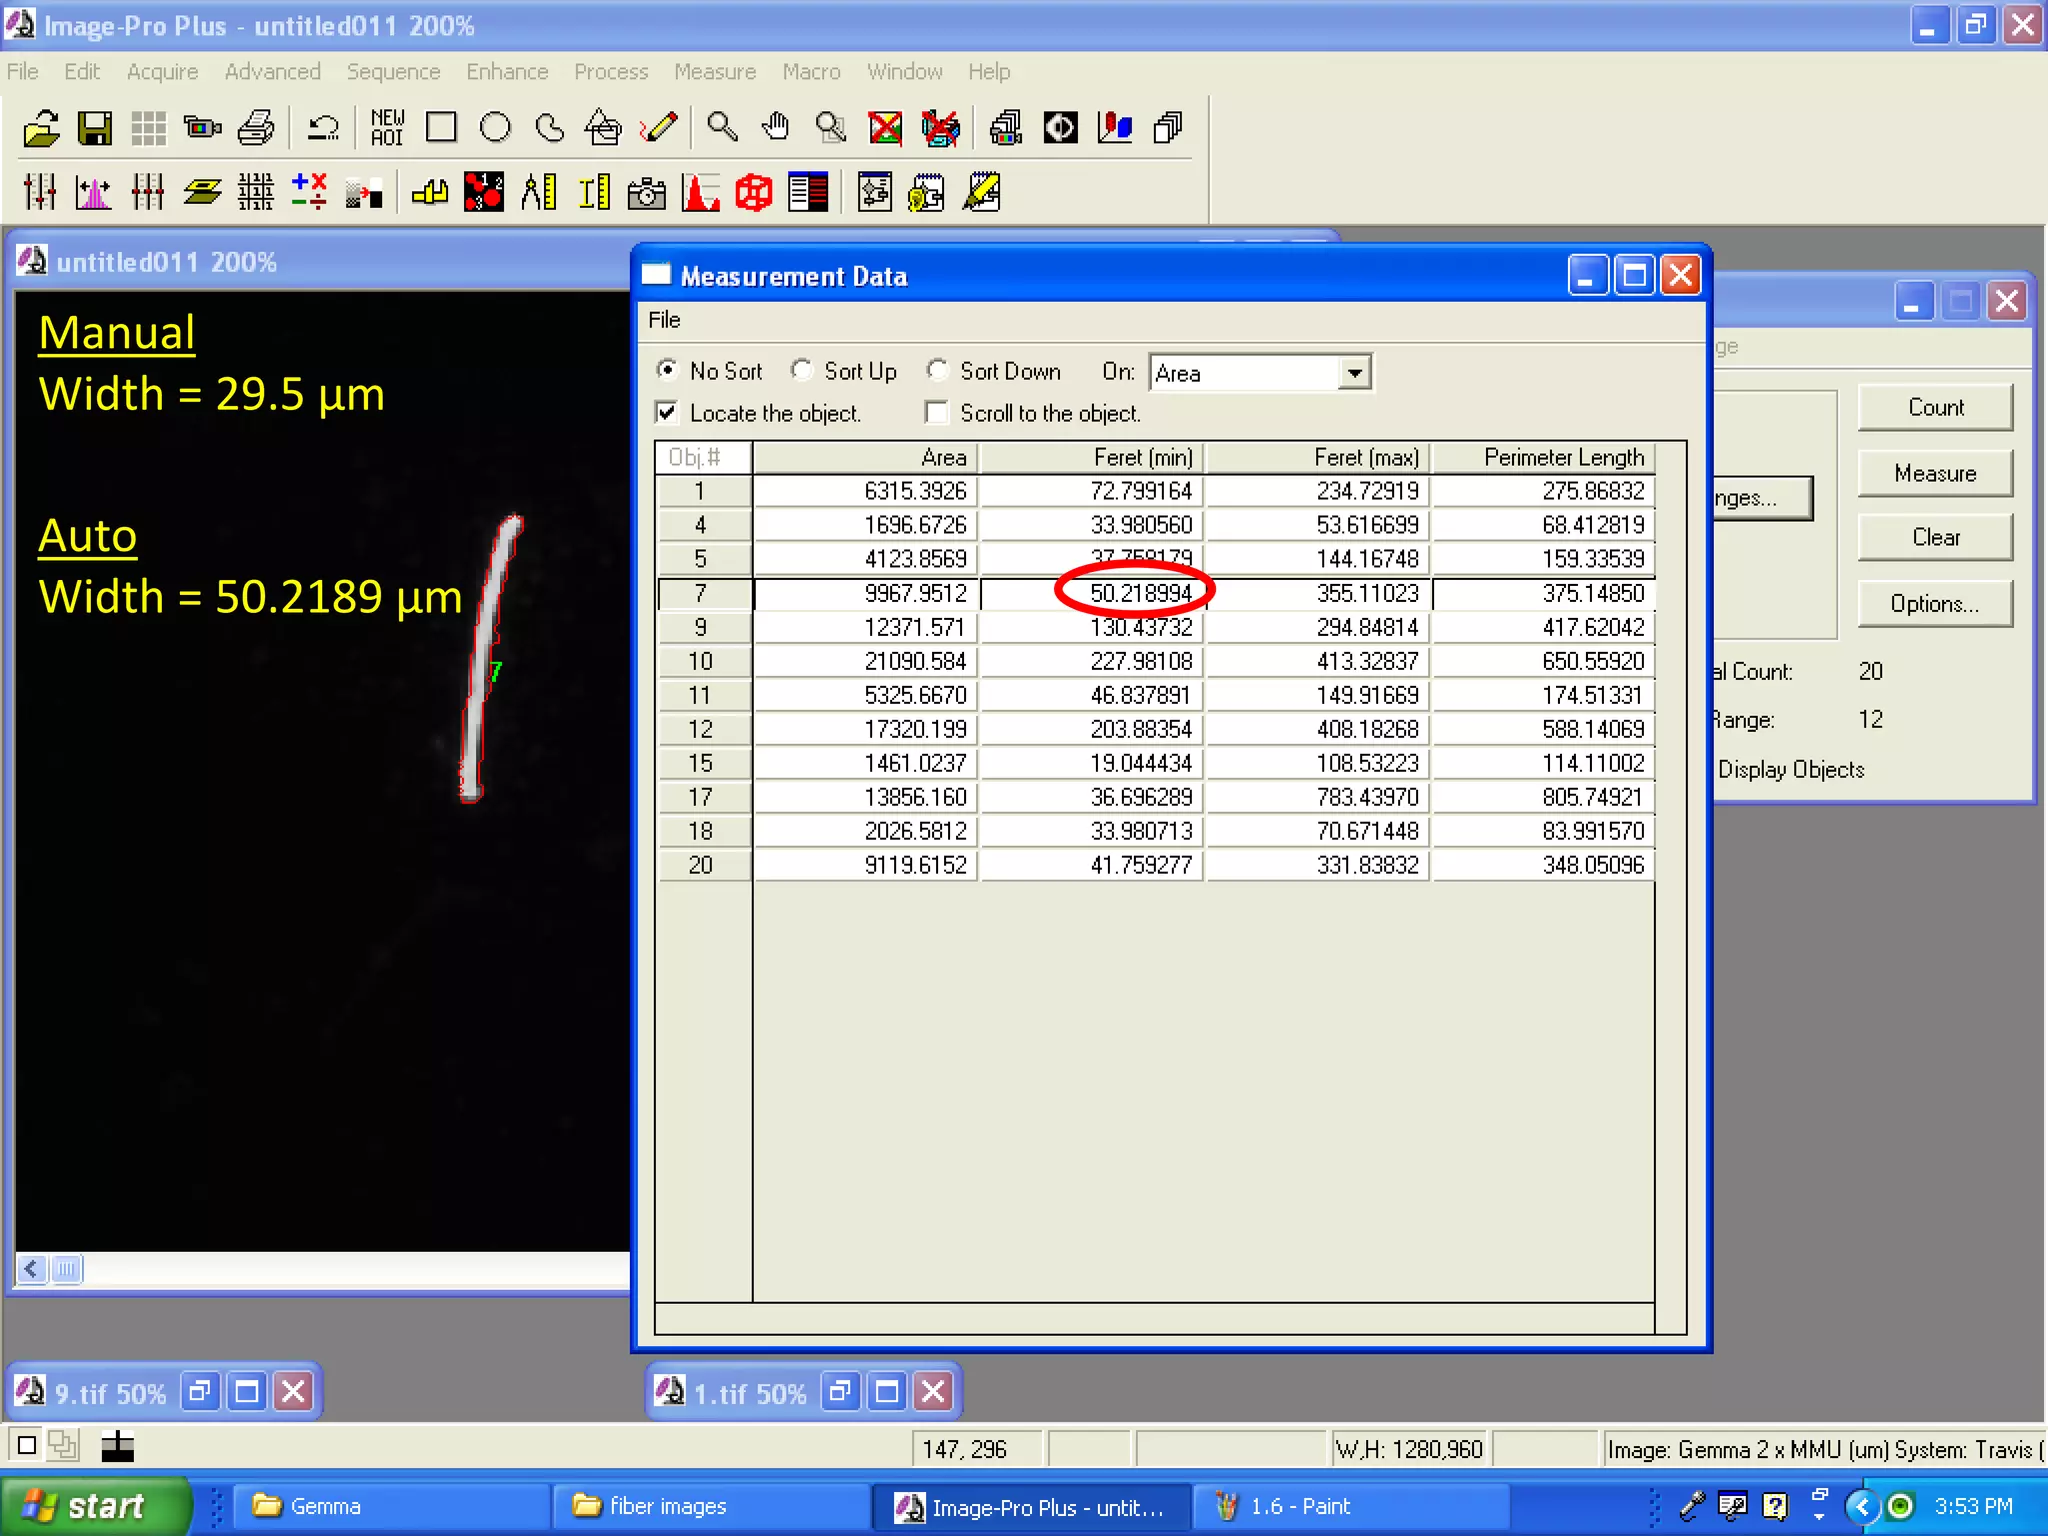The height and width of the screenshot is (1536, 2048).
Task: Click the Open file toolbar icon
Action: [41, 128]
